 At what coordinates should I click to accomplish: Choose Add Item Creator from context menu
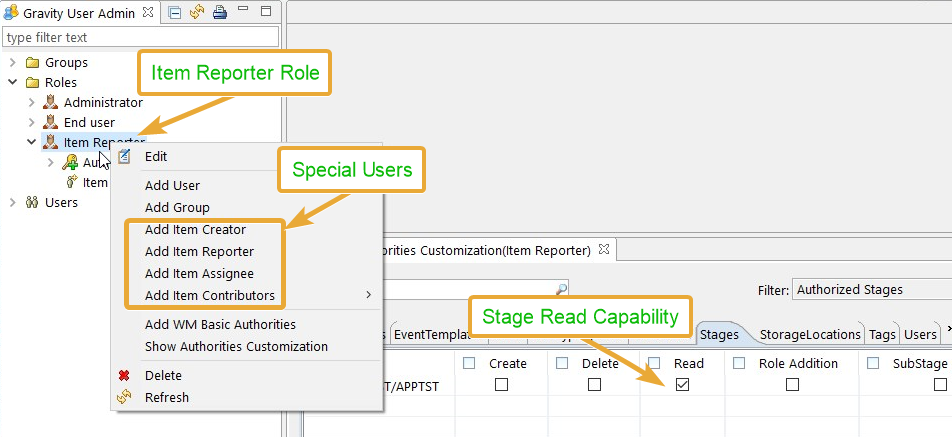(195, 229)
